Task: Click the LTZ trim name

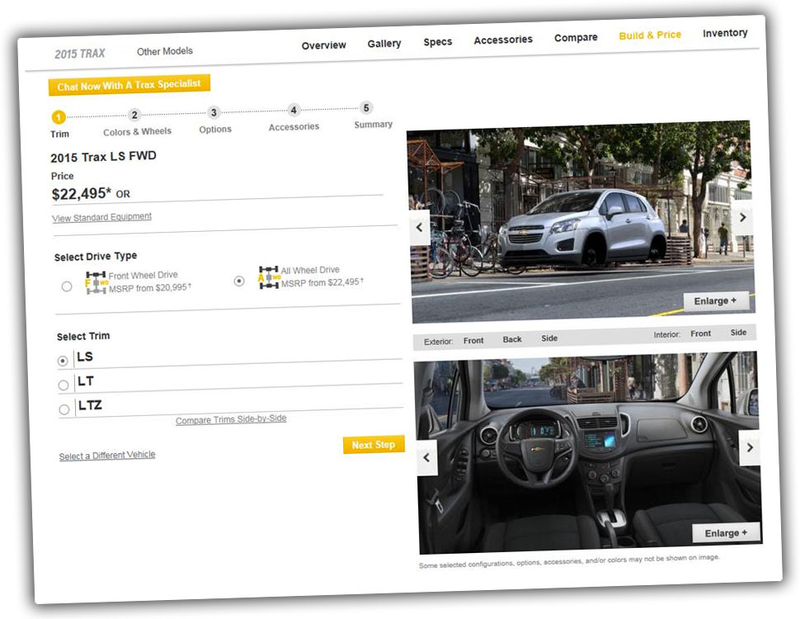Action: 90,406
